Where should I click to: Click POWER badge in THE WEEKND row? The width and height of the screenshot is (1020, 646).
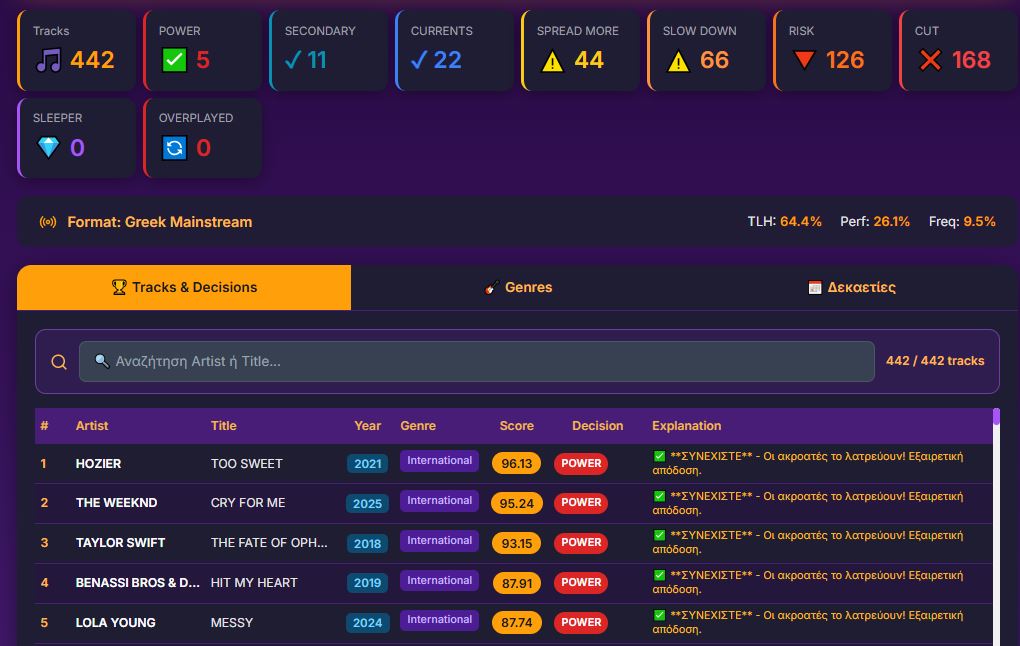coord(581,502)
